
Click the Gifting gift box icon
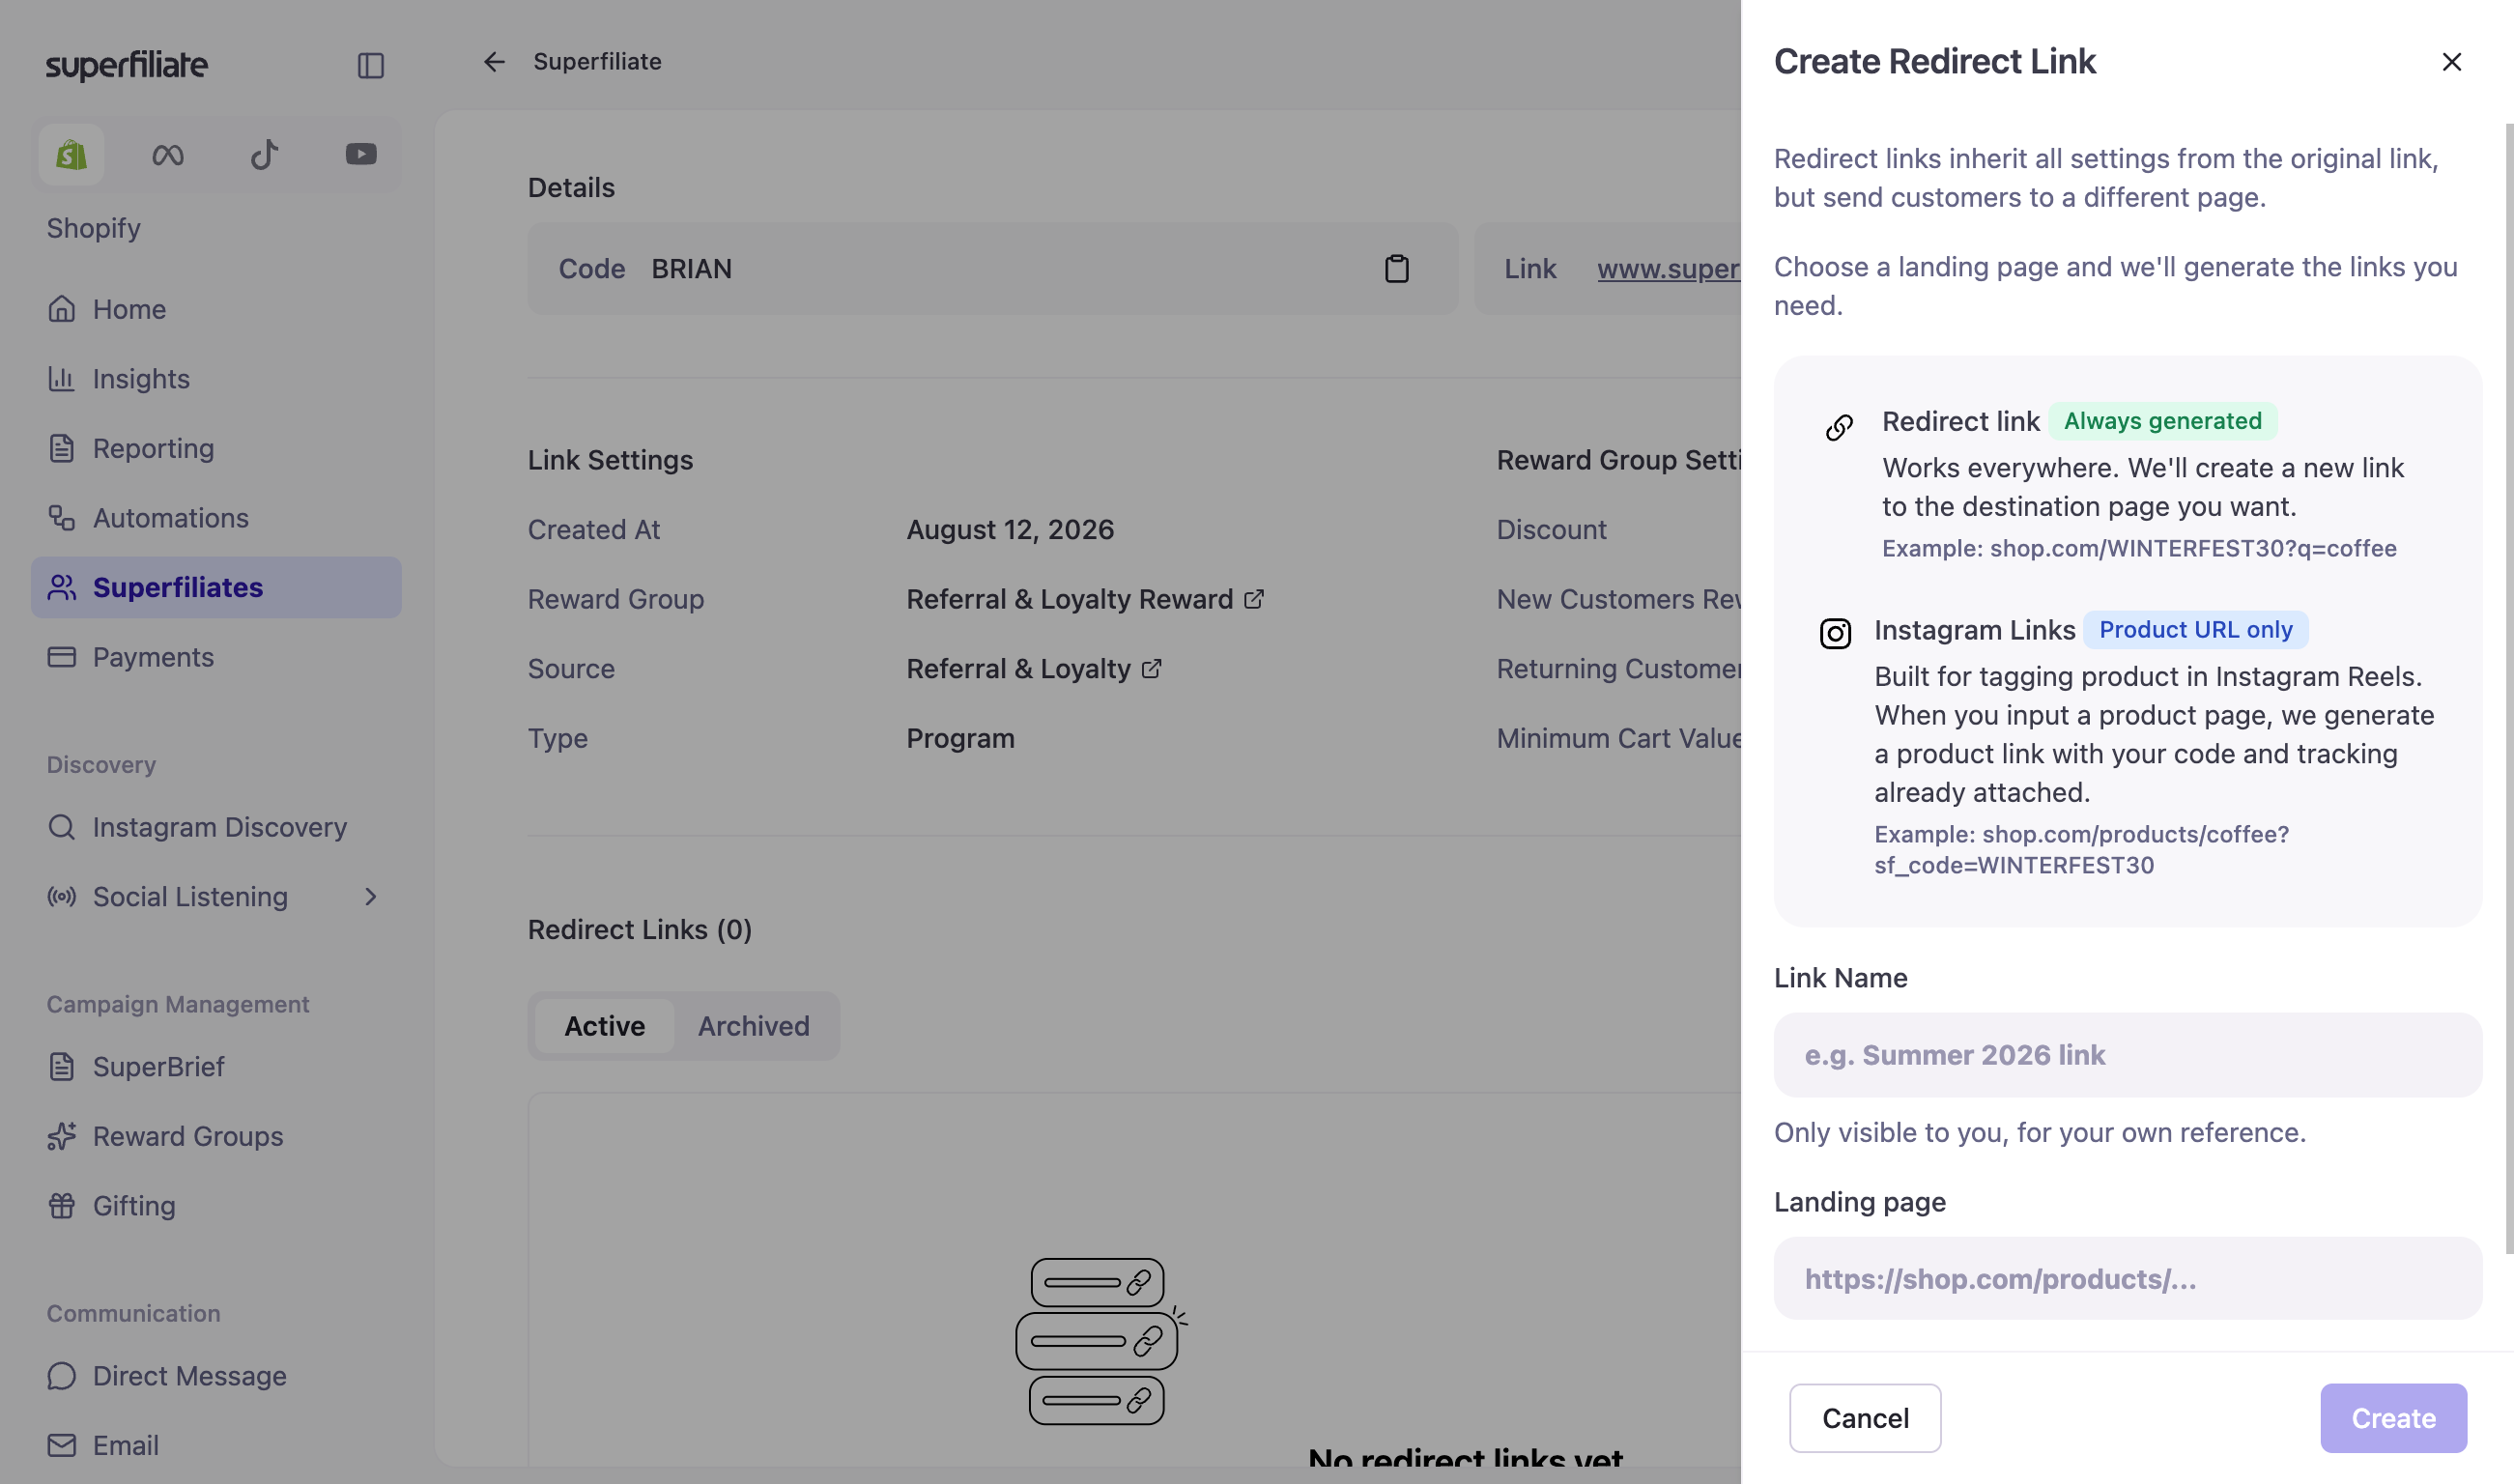click(x=62, y=1206)
